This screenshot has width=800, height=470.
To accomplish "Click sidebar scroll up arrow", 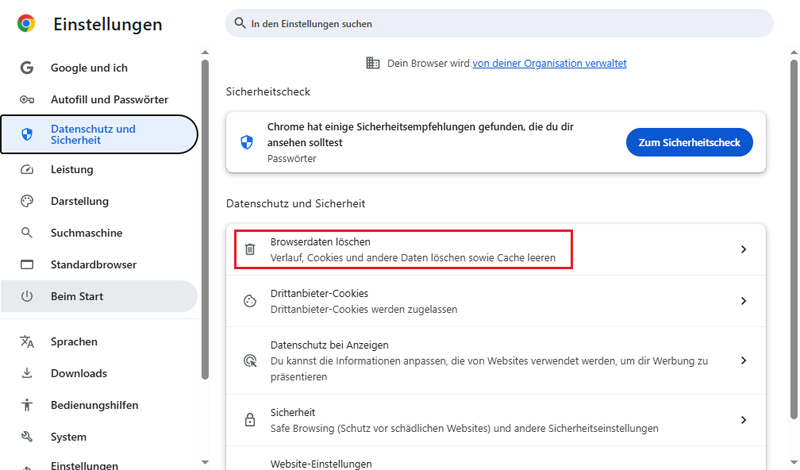I will point(205,53).
